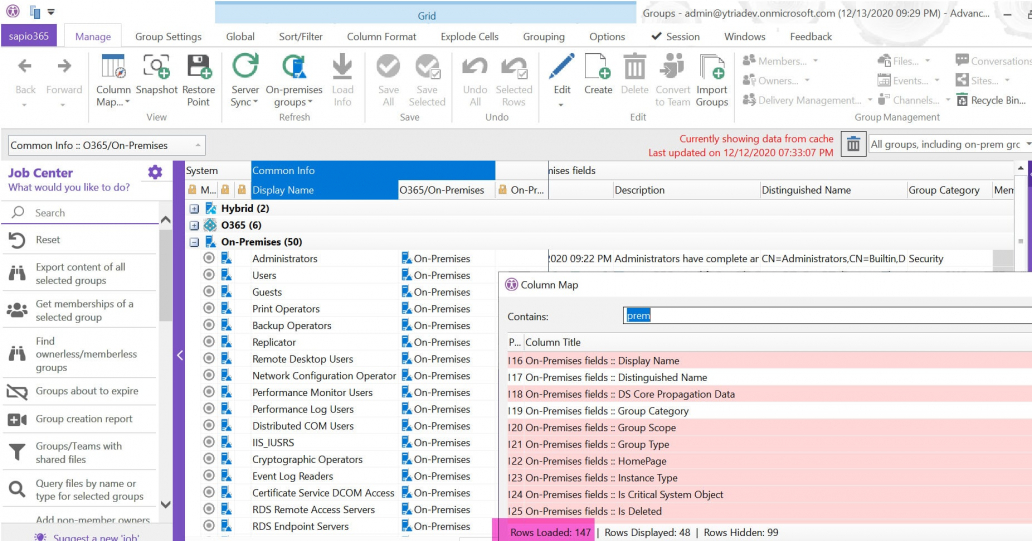Click Groups about to expire job
The image size is (1032, 541).
(x=79, y=391)
